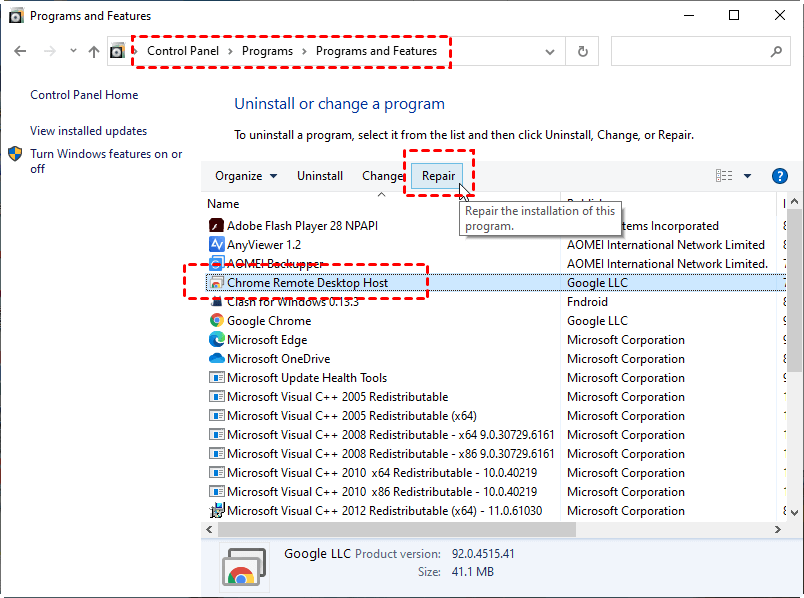The image size is (804, 598).
Task: Select Visual C++ 2012 Redistributable (x64) entry
Action: [385, 510]
